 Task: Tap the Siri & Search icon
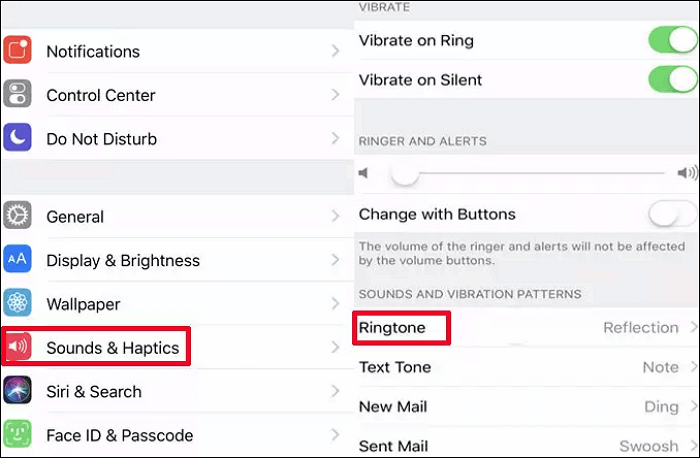(17, 392)
